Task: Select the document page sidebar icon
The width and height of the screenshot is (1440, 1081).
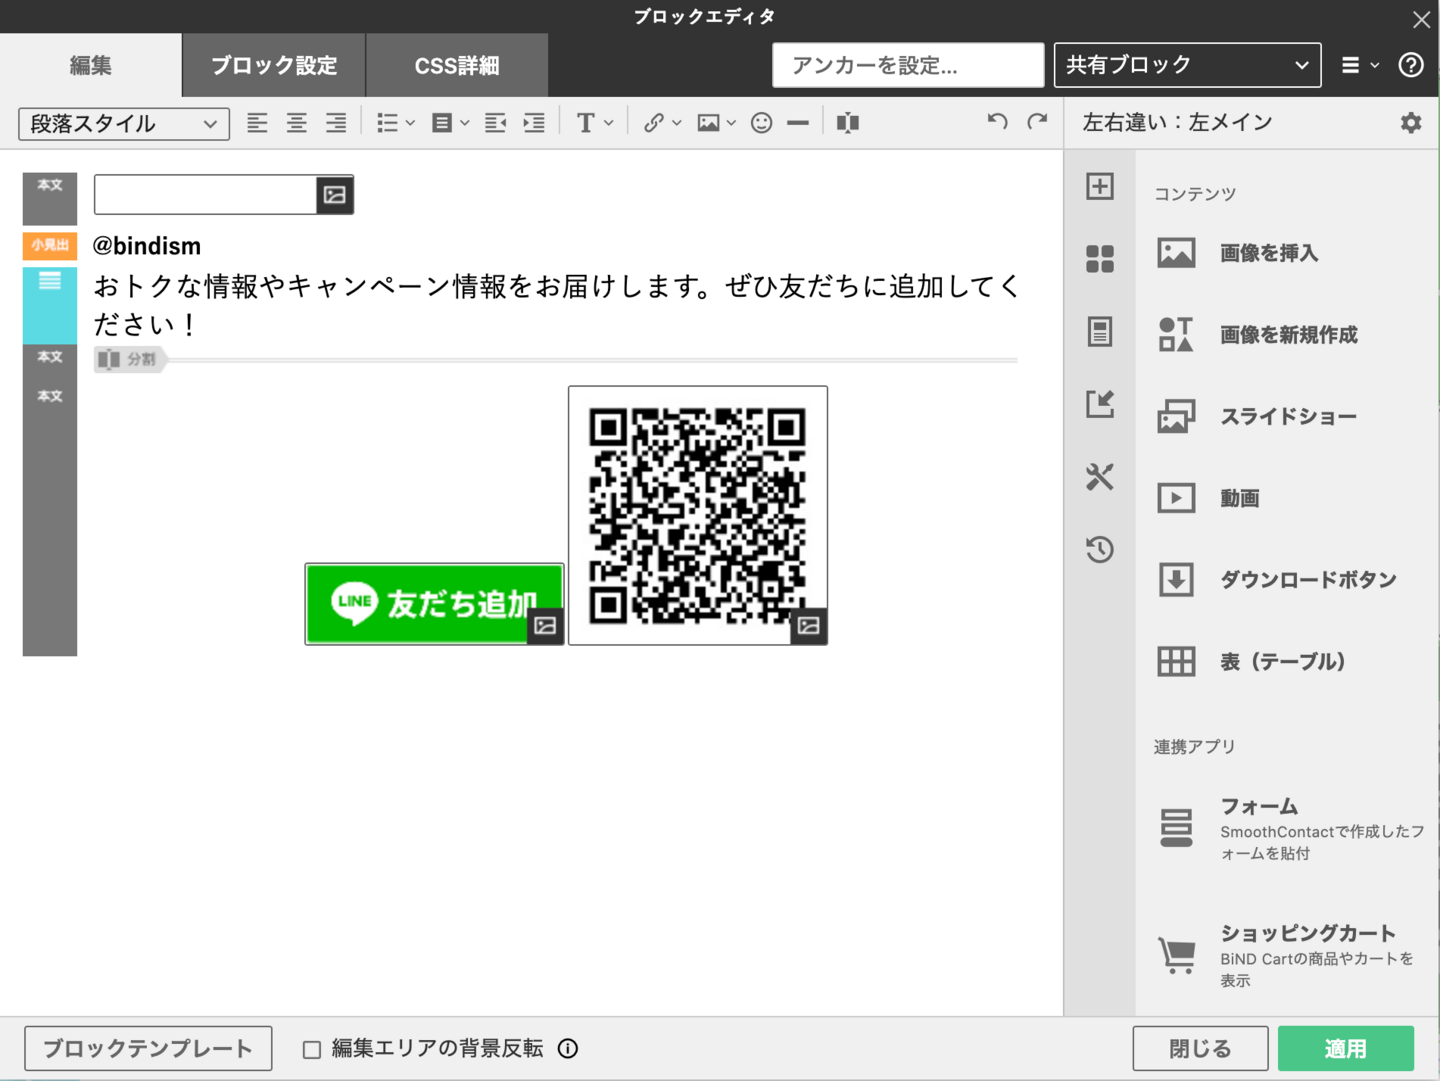Action: click(x=1100, y=332)
